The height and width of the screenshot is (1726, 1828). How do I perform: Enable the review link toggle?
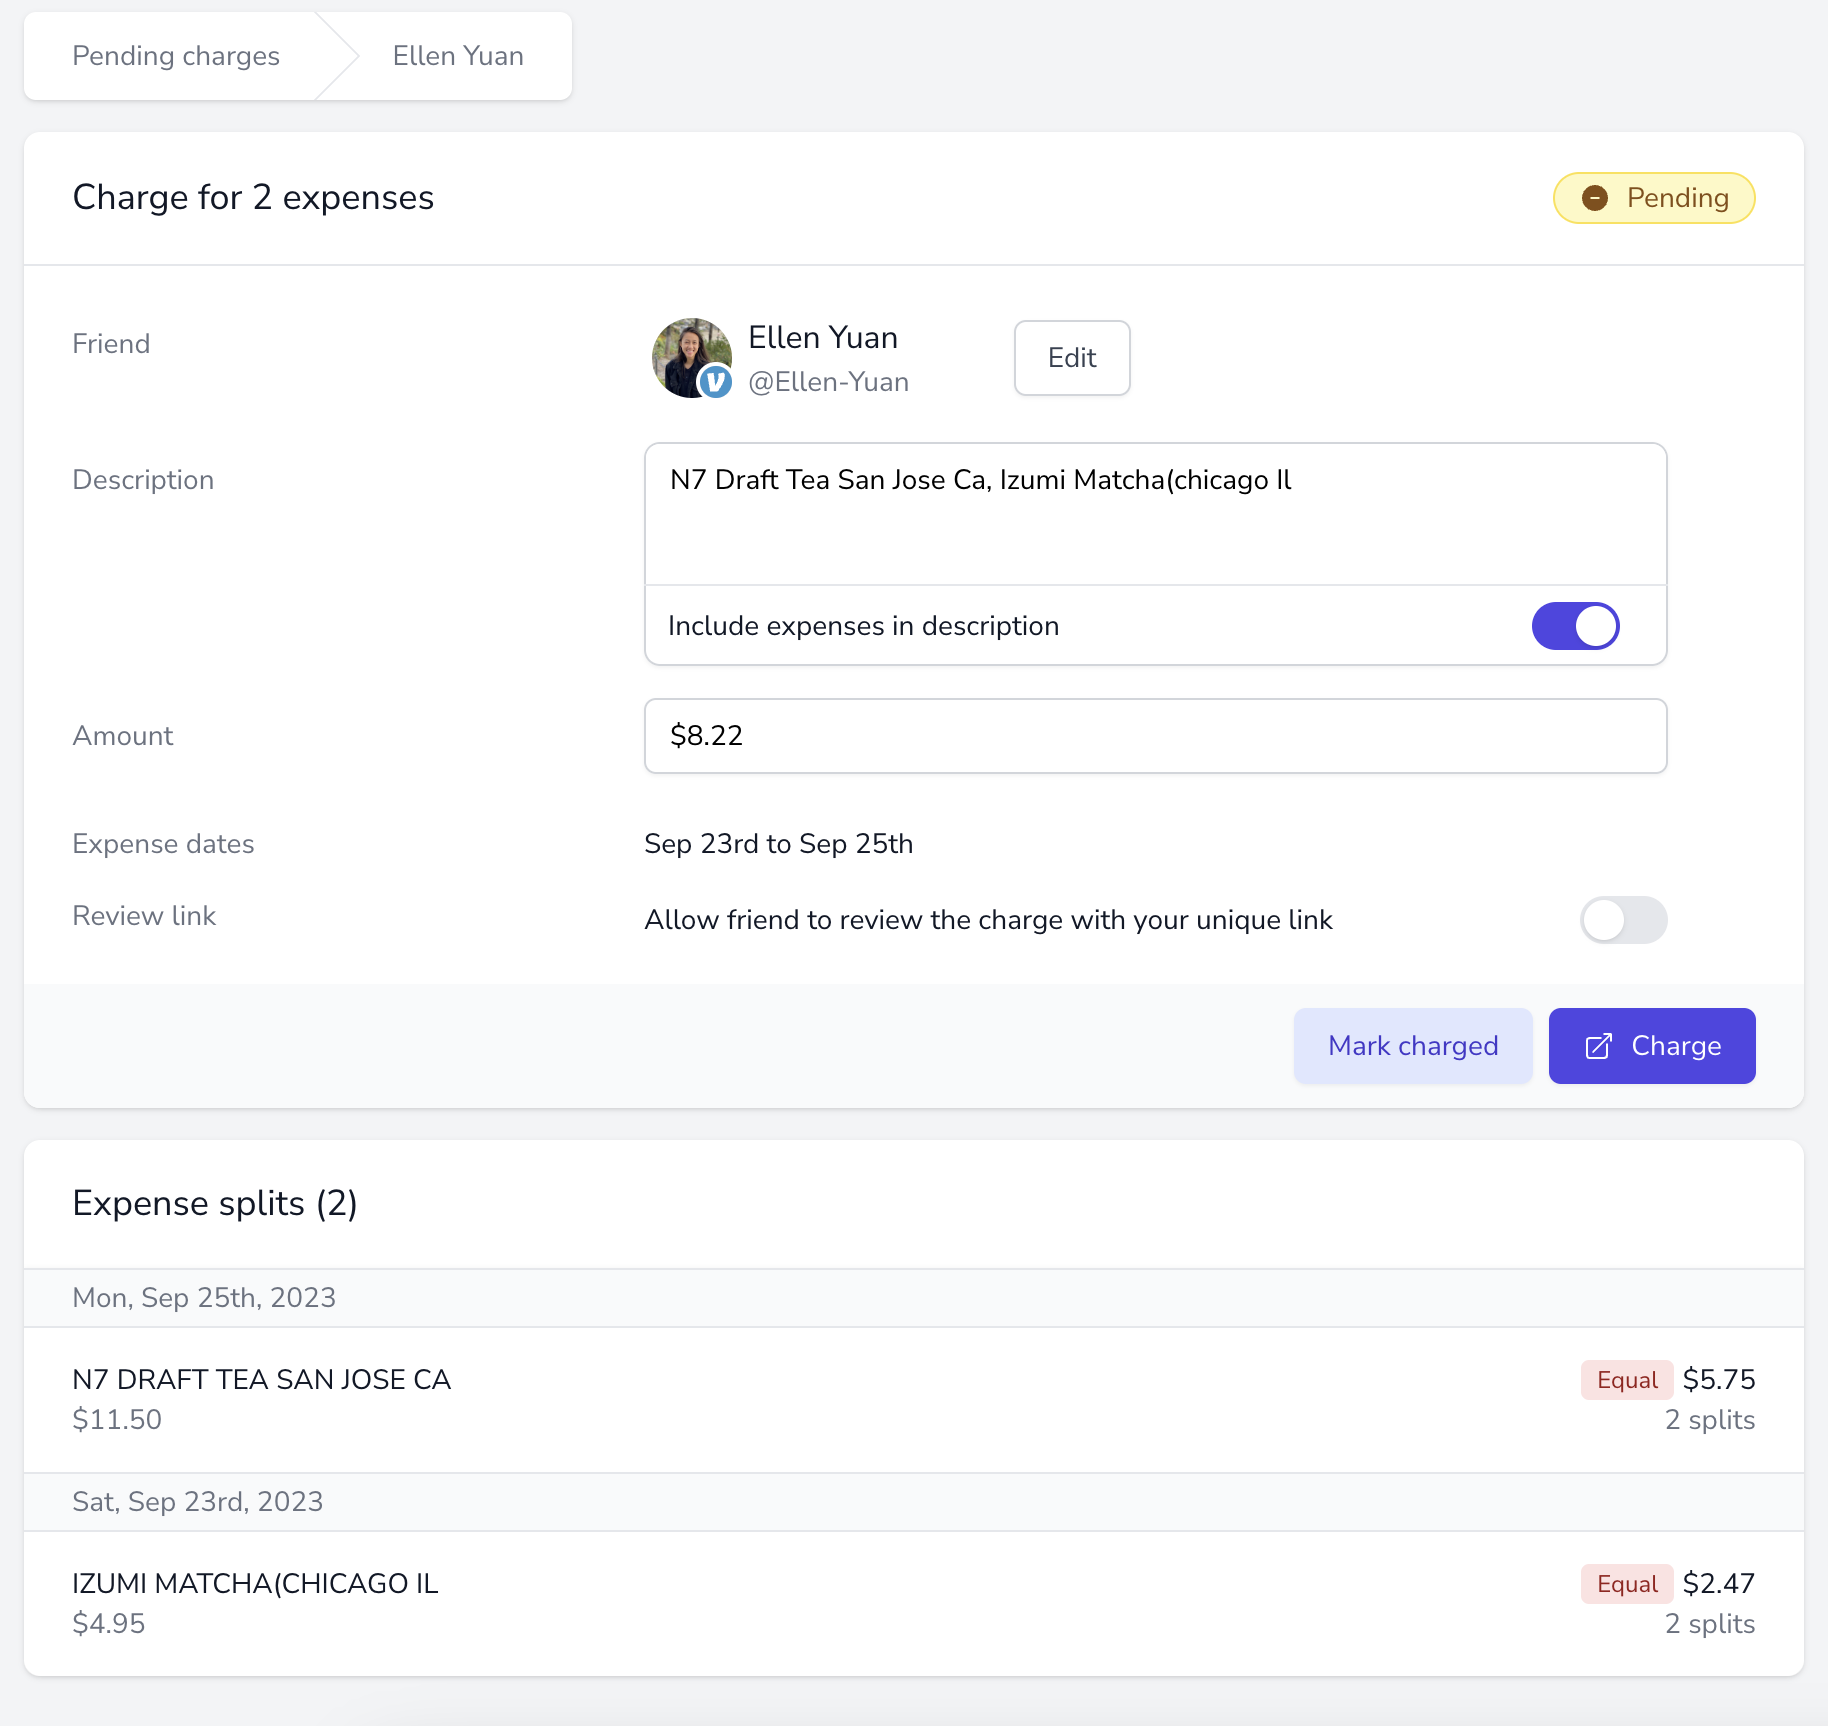click(1623, 920)
